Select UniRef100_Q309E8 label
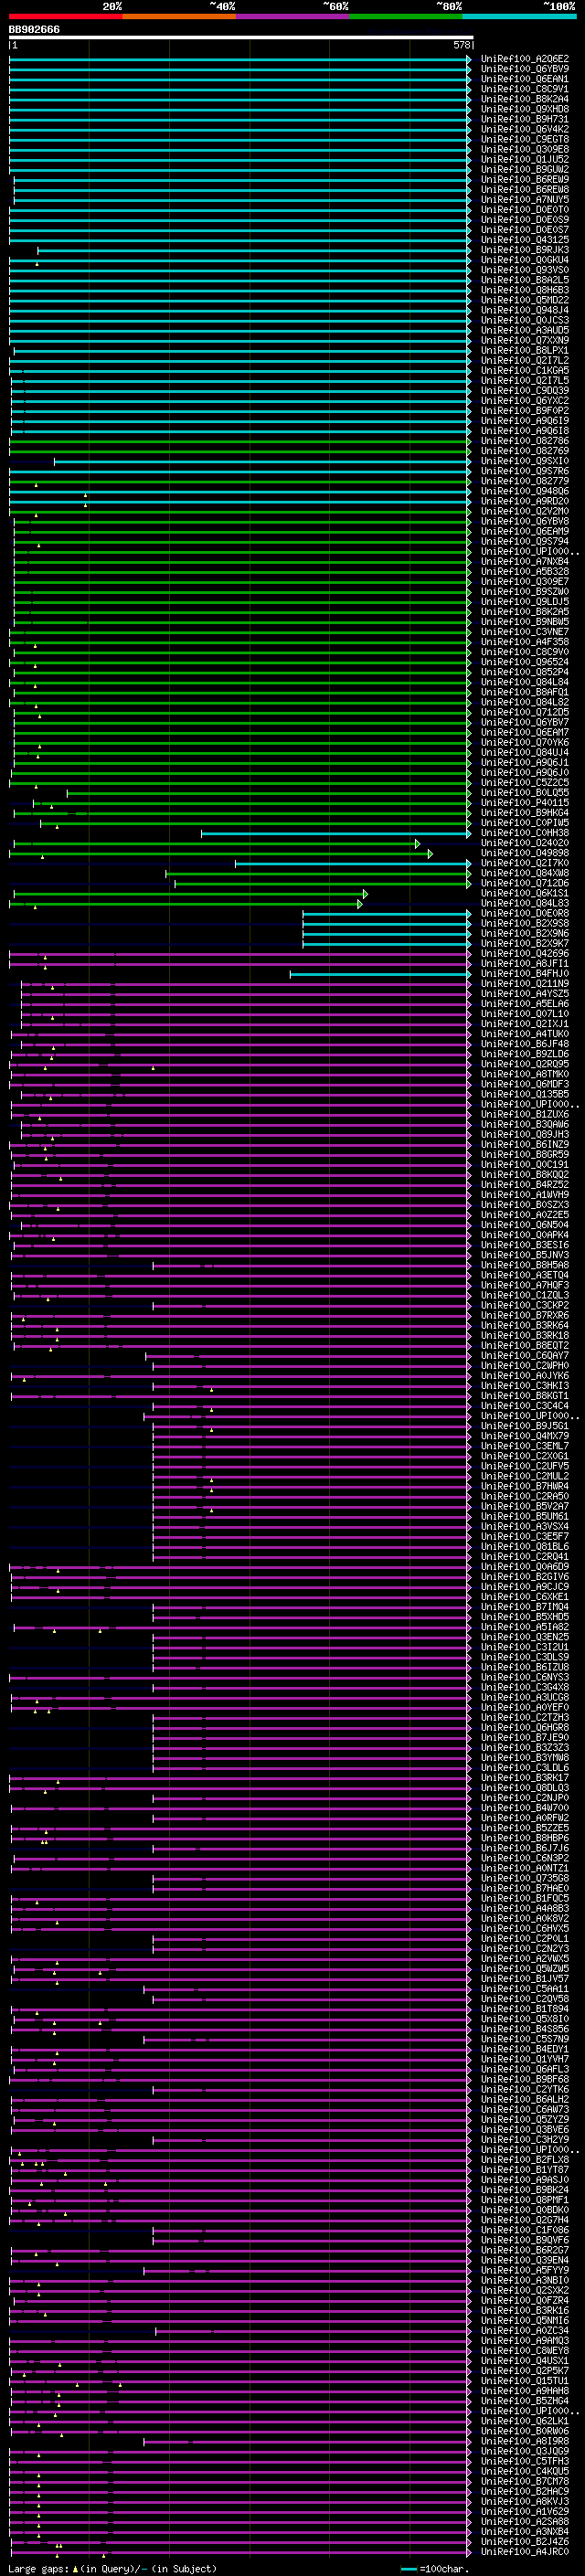Viewport: 585px width, 2576px height. coord(525,149)
